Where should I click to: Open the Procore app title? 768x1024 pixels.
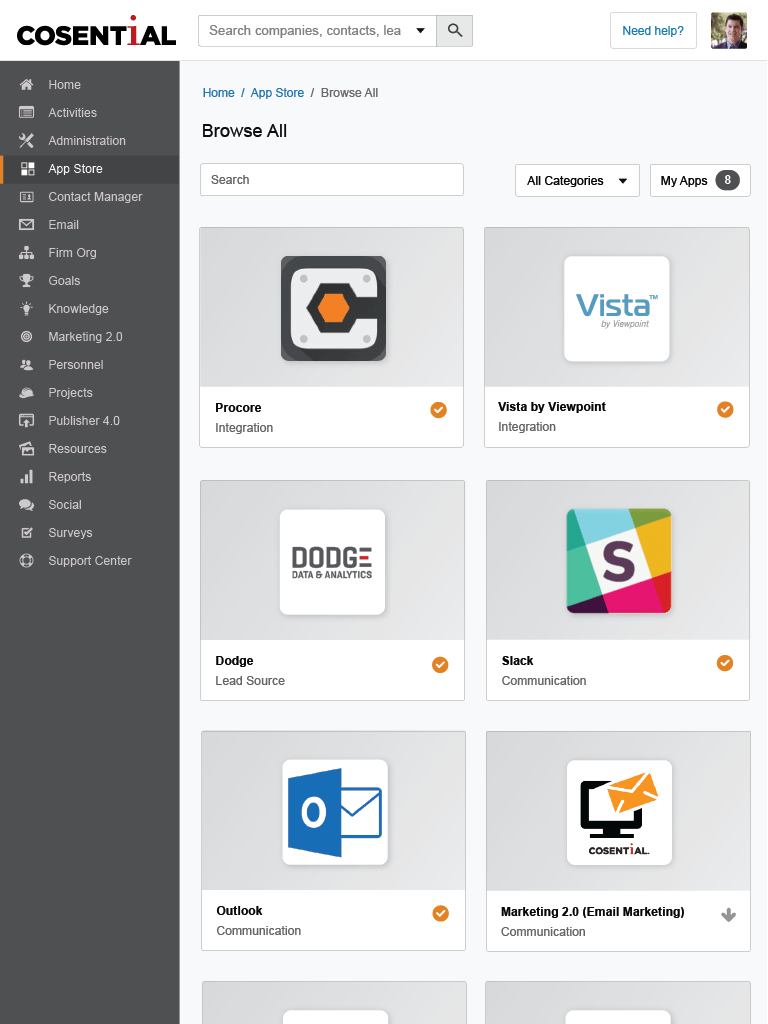[x=238, y=408]
